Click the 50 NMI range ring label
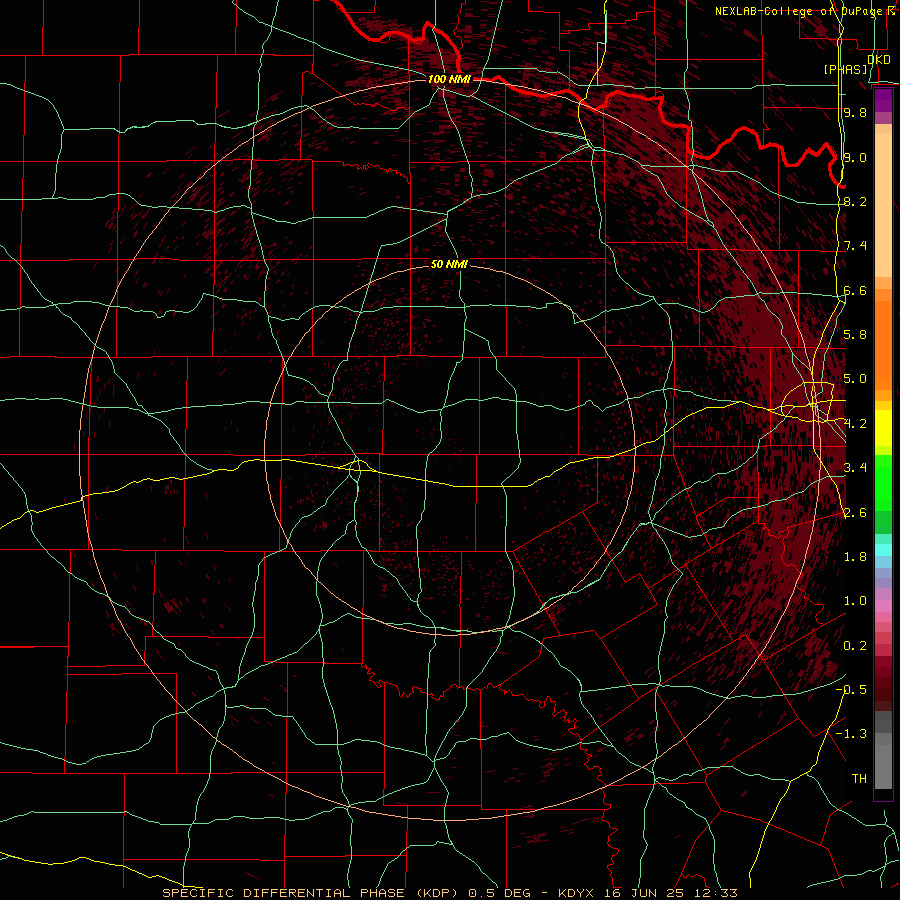Viewport: 900px width, 900px height. [449, 264]
